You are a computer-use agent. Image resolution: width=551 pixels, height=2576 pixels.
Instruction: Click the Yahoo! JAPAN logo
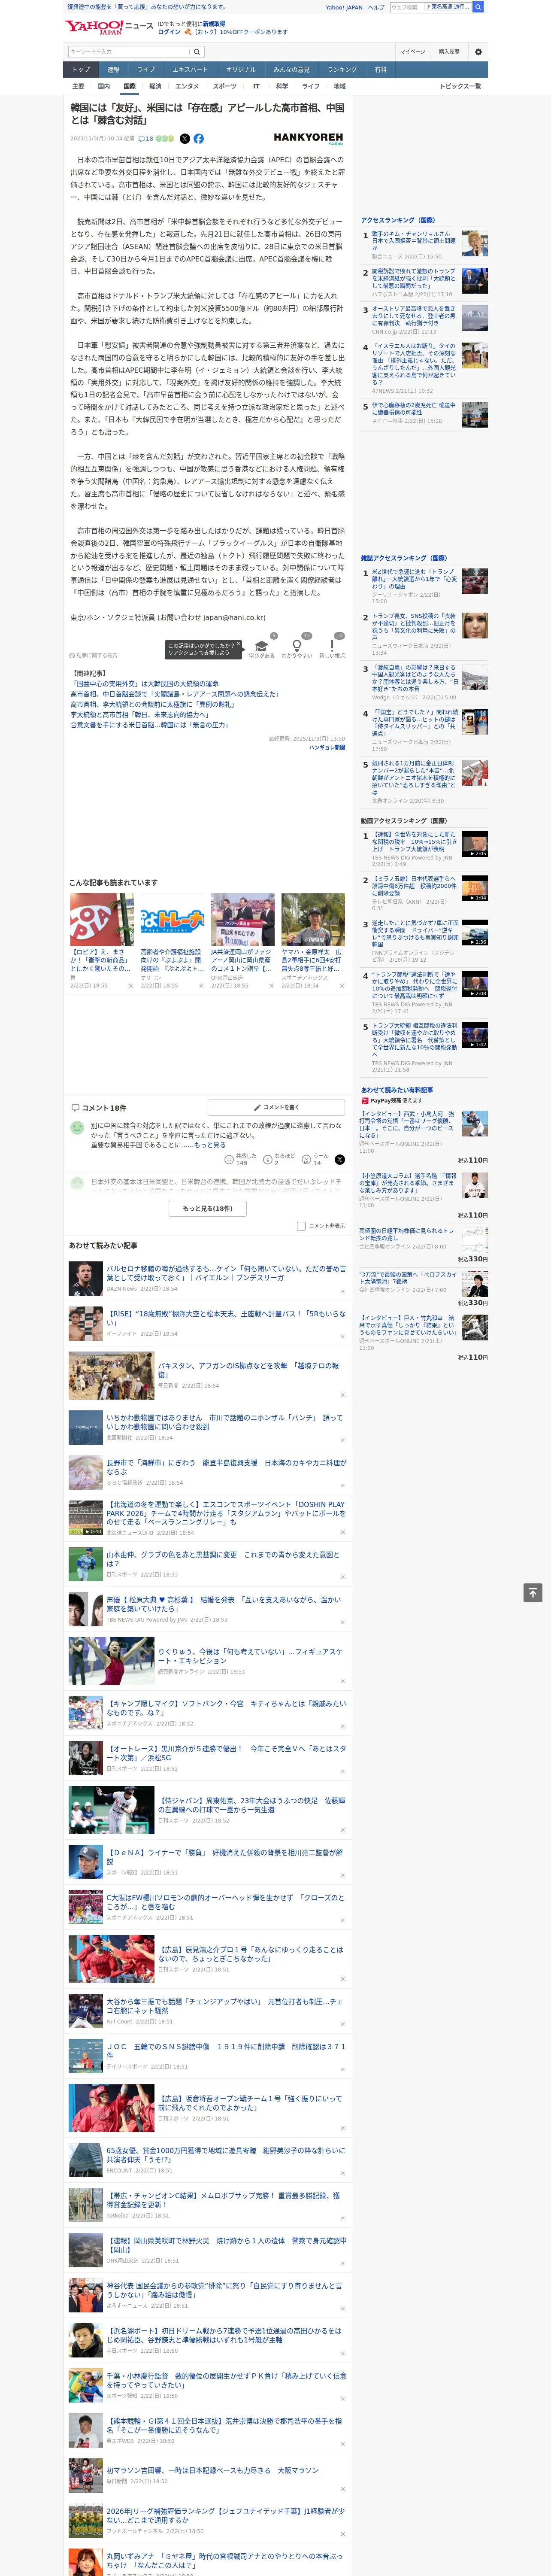pyautogui.click(x=94, y=27)
